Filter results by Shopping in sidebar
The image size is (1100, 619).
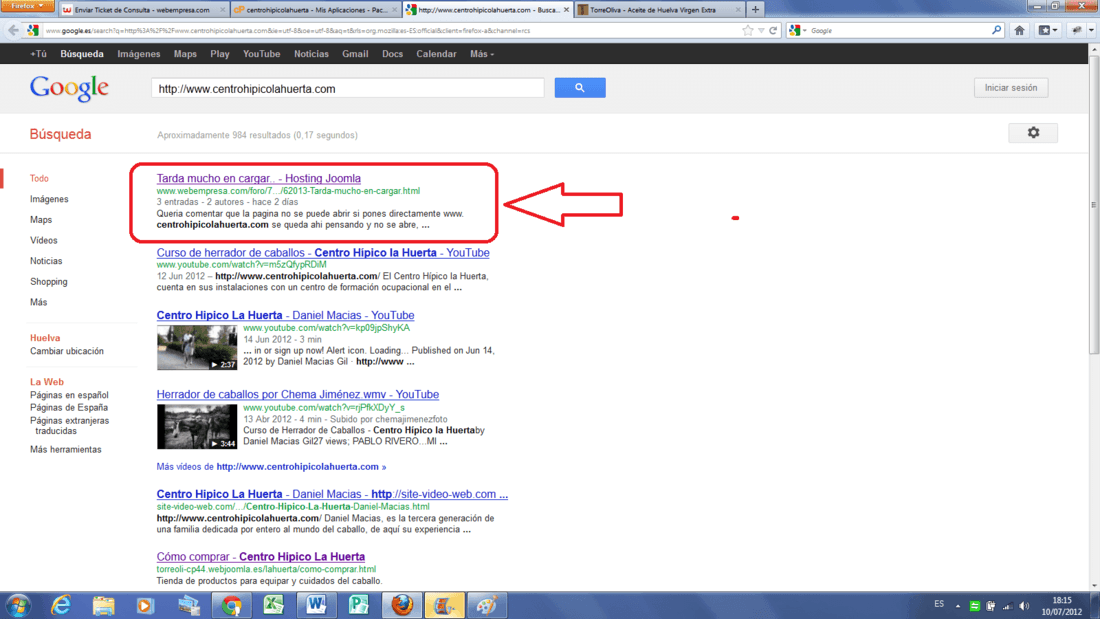pyautogui.click(x=48, y=281)
